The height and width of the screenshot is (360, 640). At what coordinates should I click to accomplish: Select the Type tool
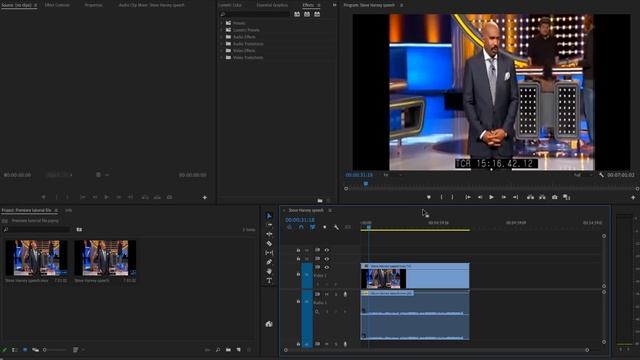pos(269,280)
